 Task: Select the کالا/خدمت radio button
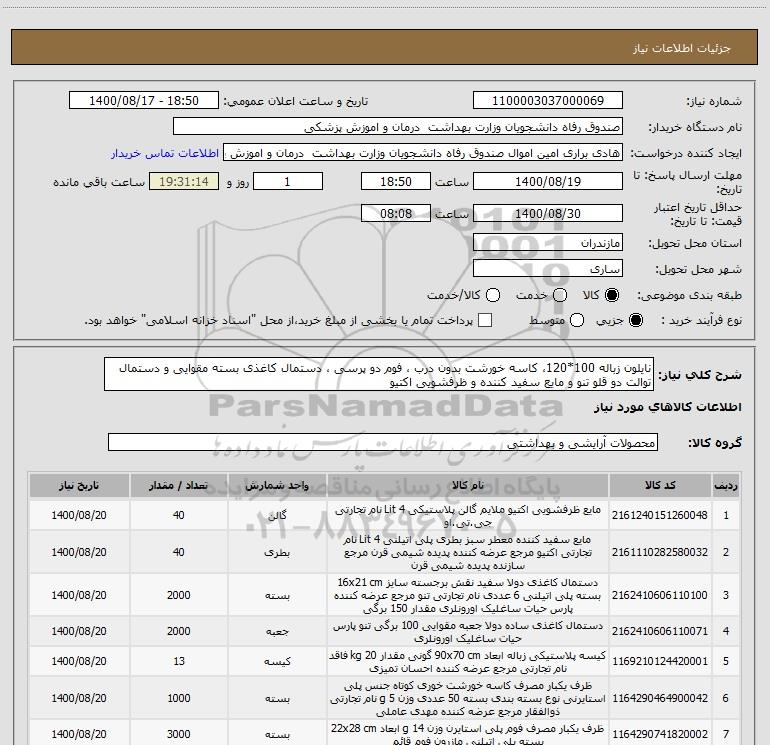click(493, 295)
